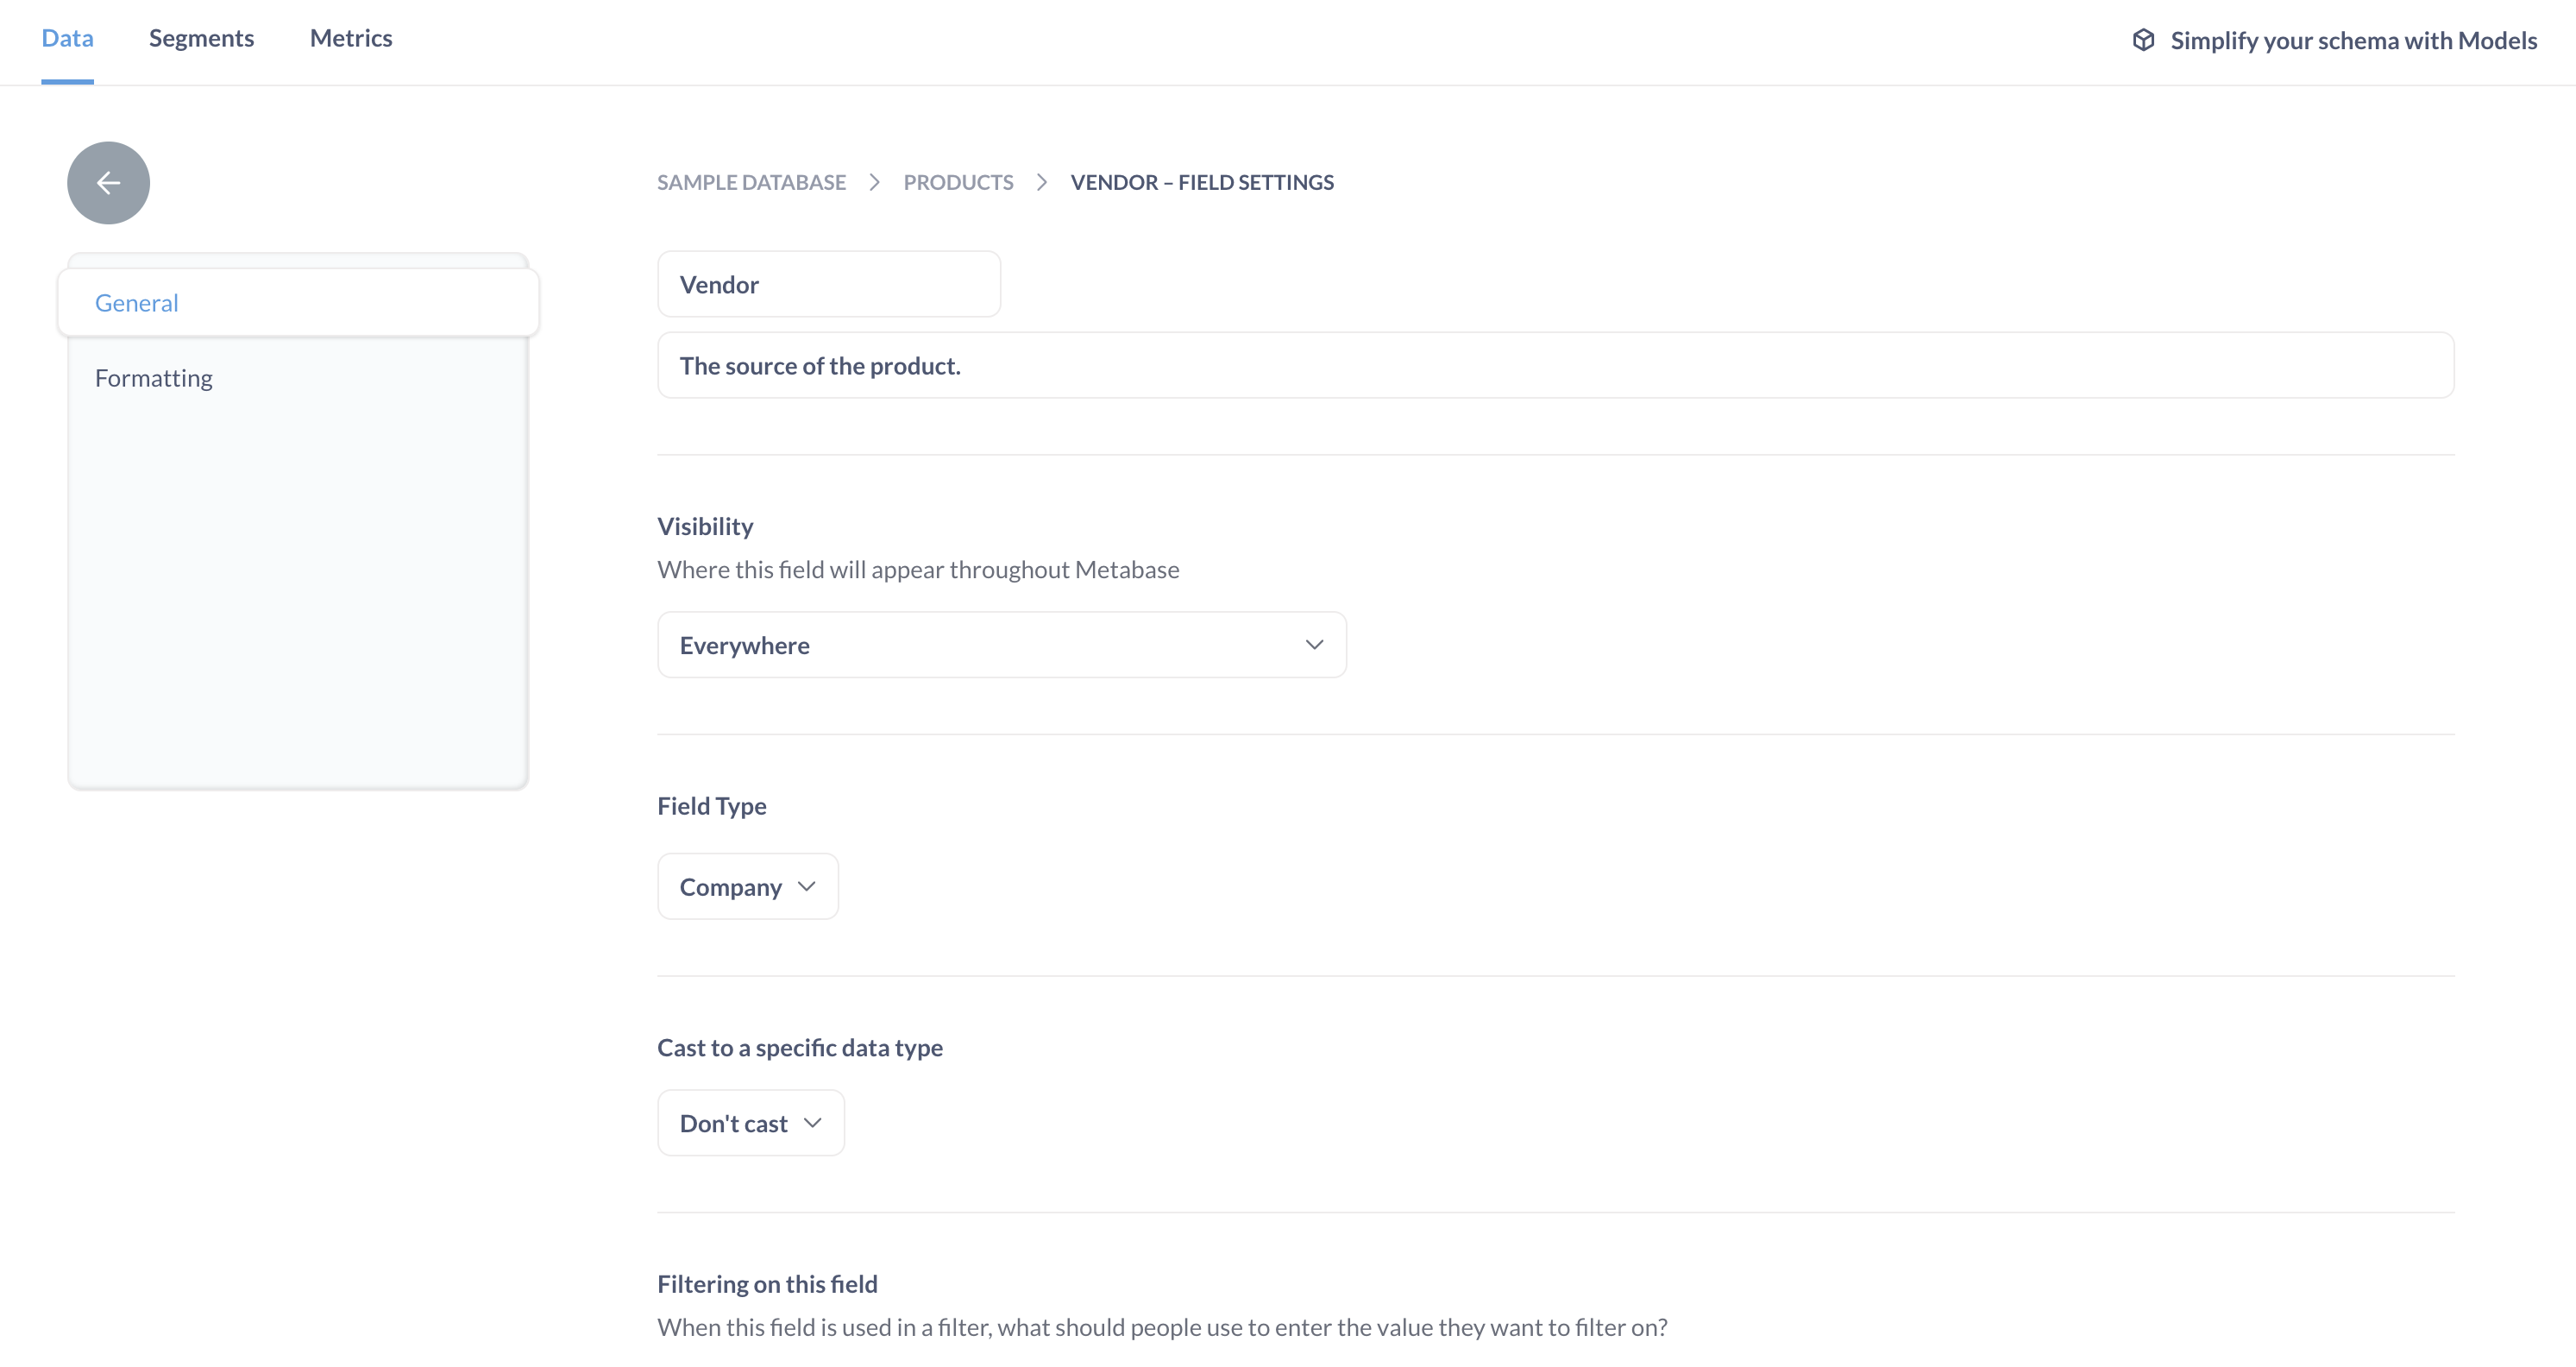
Task: Click the Don't cast chevron icon
Action: 813,1123
